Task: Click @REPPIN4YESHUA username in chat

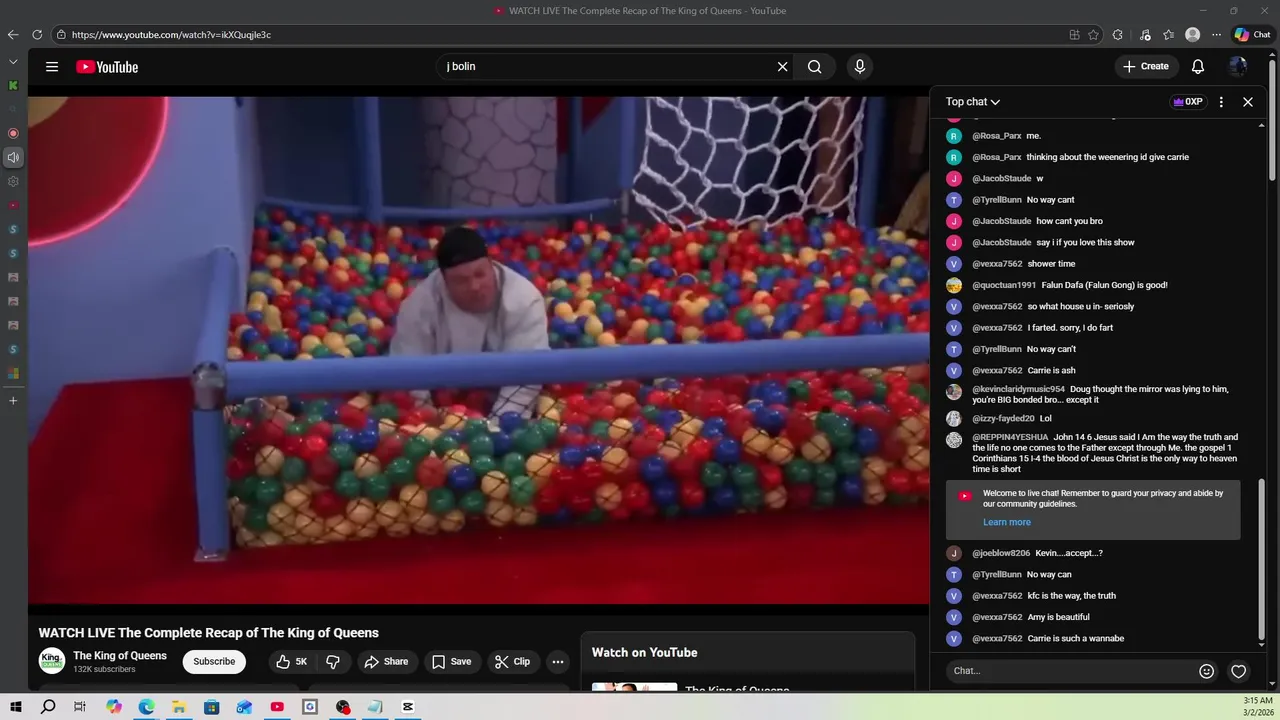Action: (x=1010, y=437)
